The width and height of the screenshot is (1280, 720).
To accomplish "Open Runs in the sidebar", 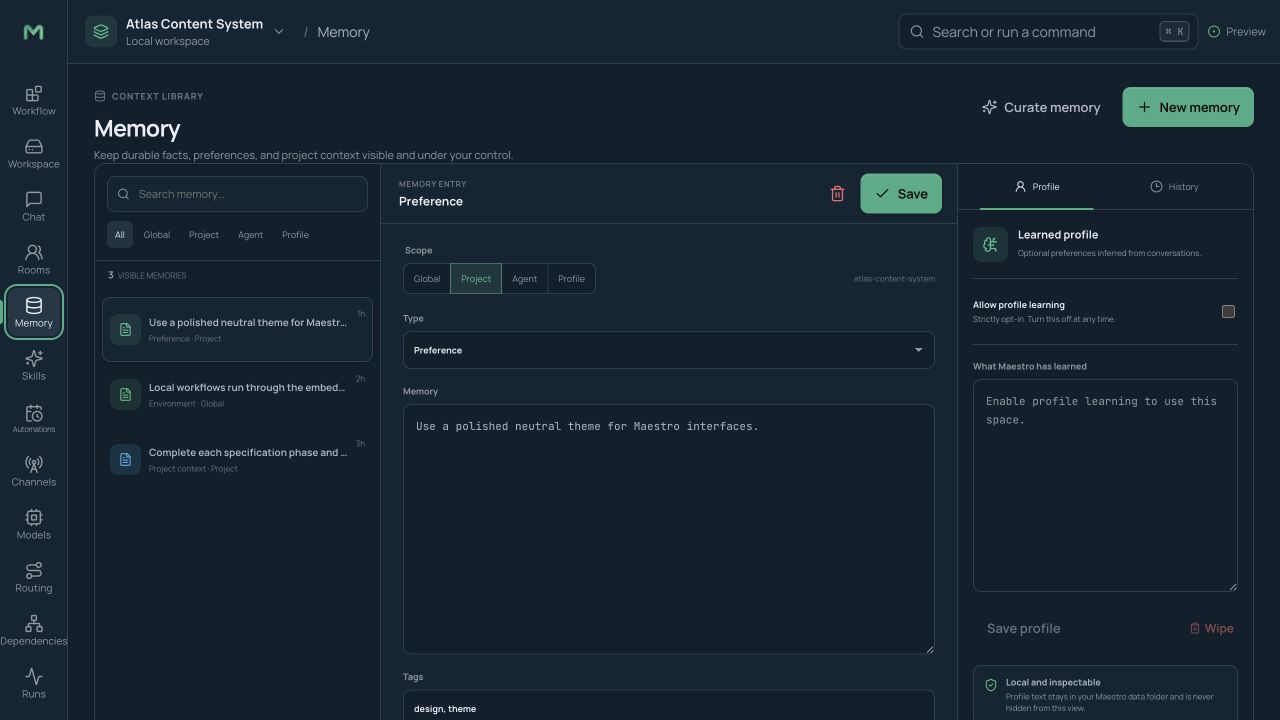I will pos(33,684).
